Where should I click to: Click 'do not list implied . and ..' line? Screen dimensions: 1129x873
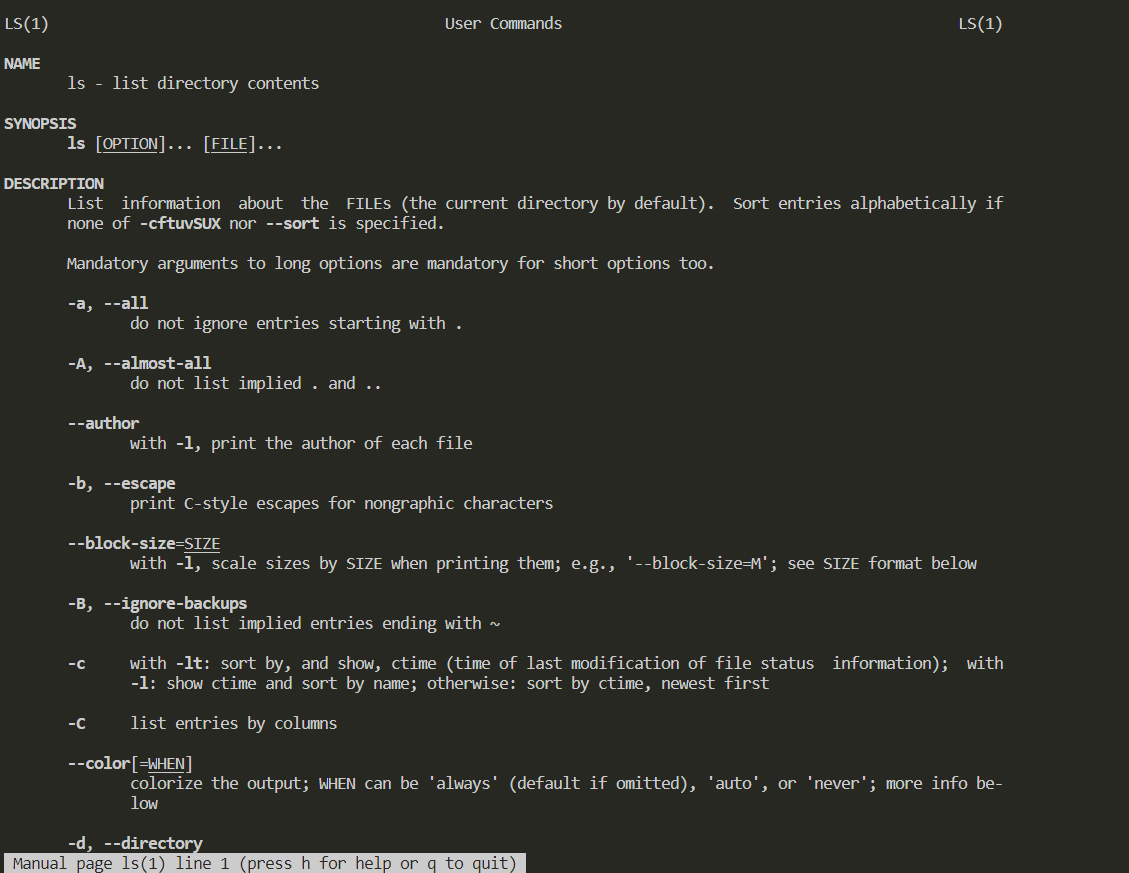click(256, 383)
